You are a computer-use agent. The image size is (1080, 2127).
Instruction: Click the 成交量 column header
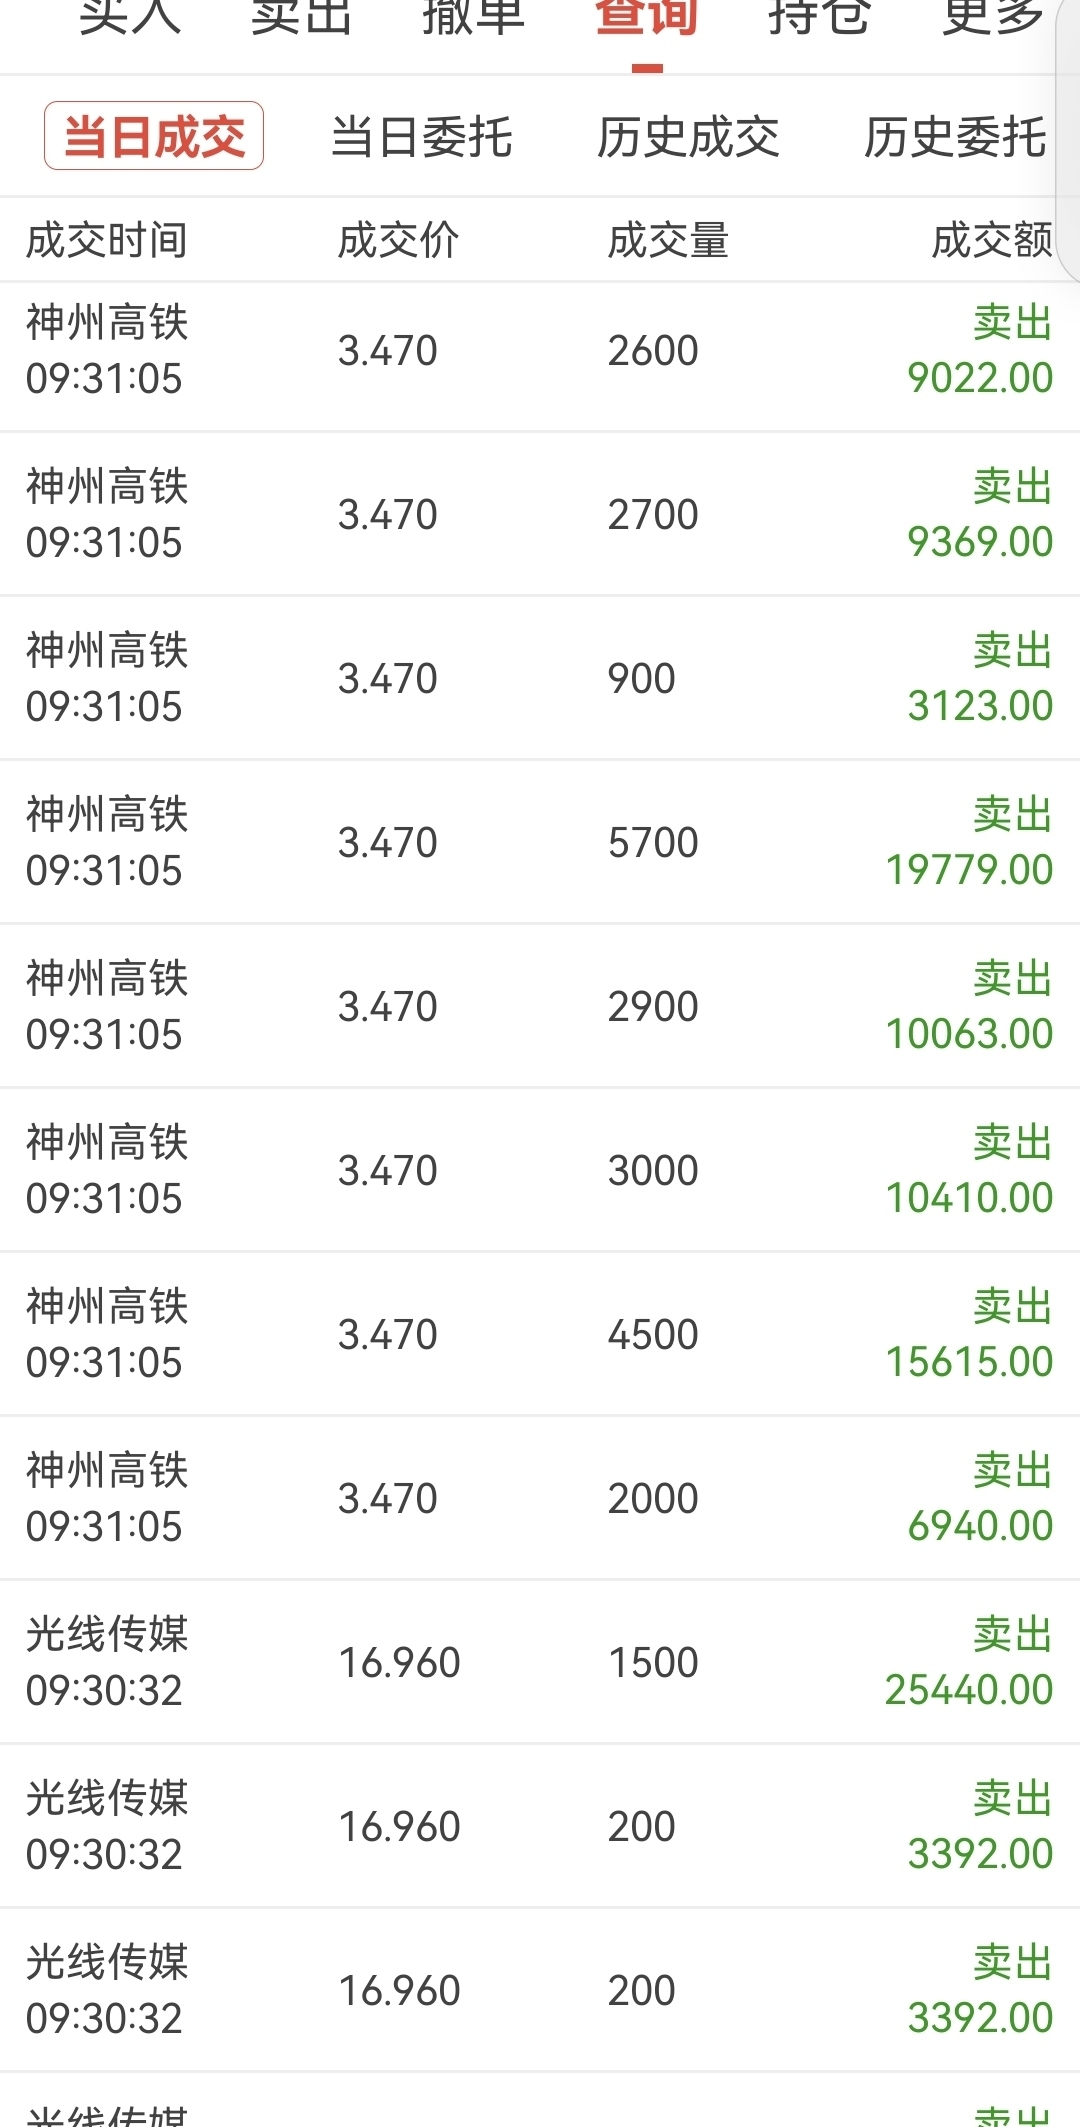click(x=668, y=240)
